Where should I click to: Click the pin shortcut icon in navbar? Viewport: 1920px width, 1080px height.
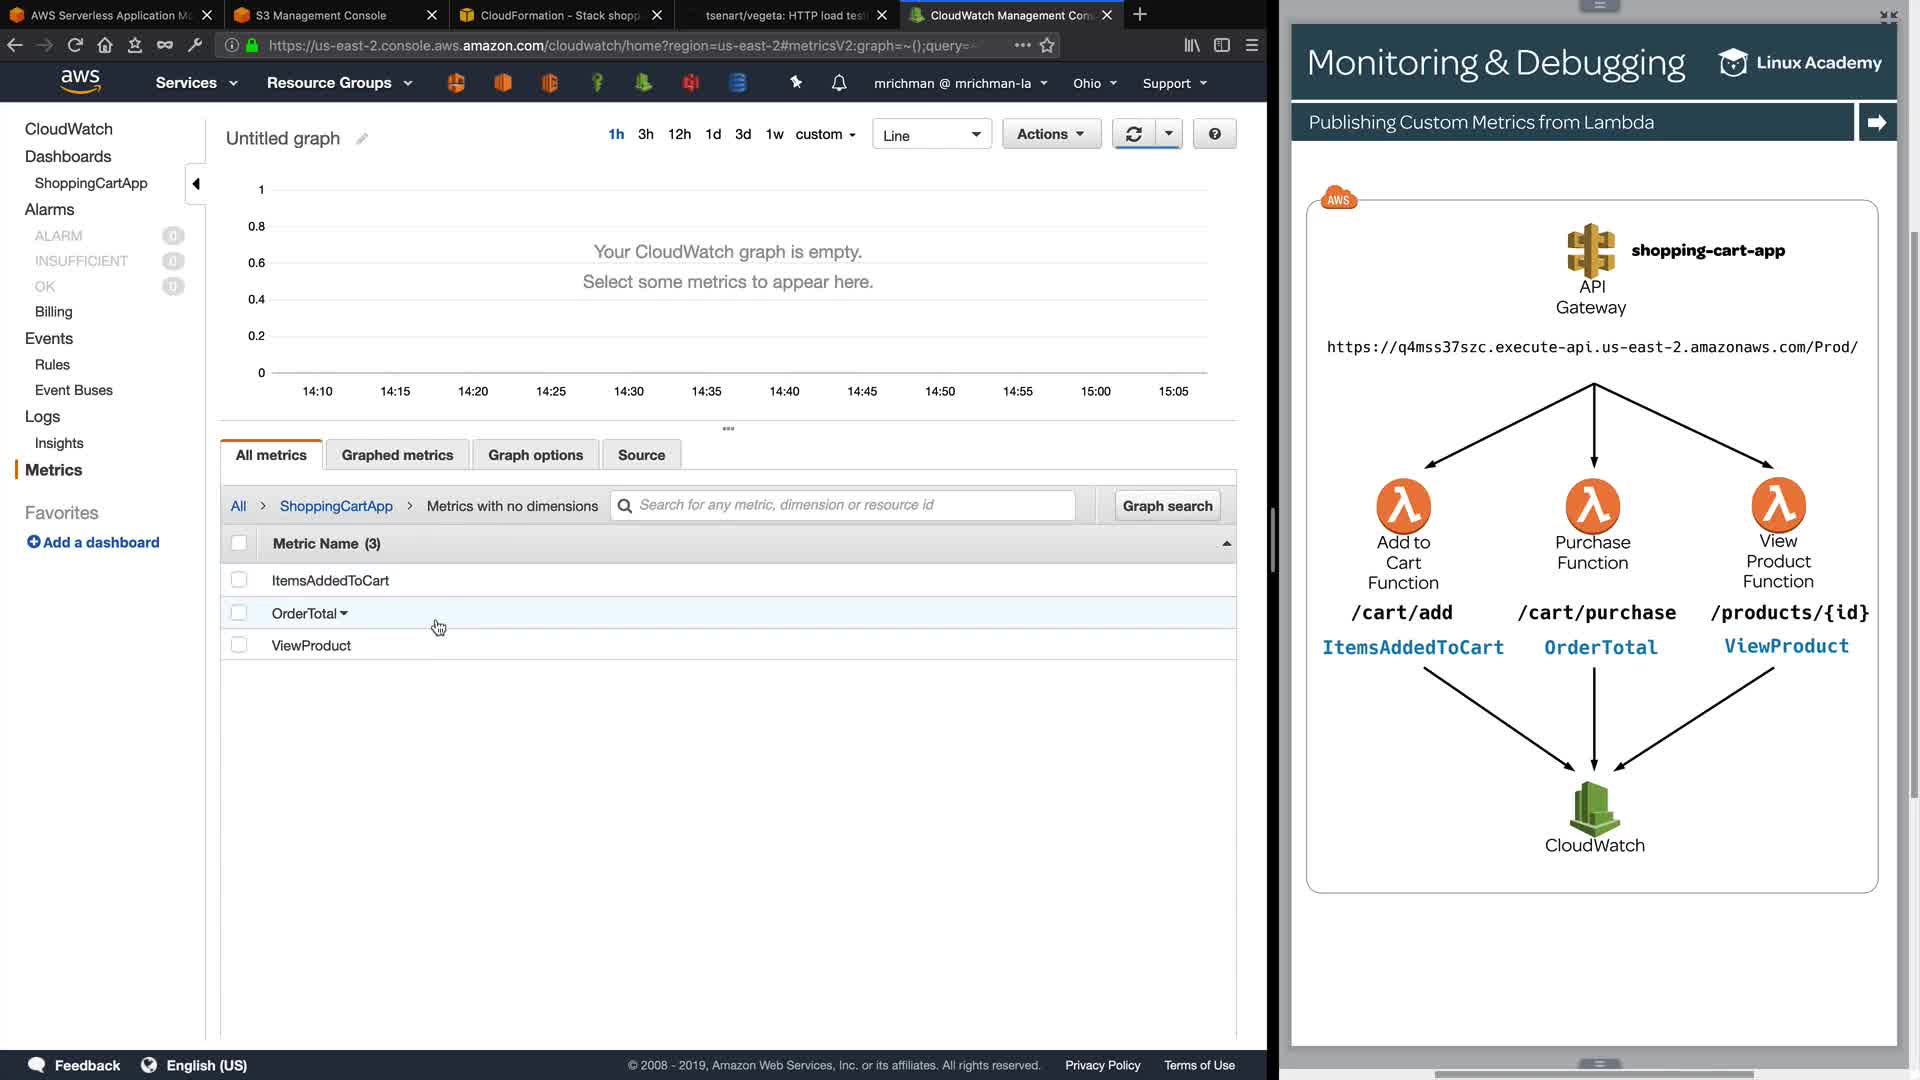[796, 83]
